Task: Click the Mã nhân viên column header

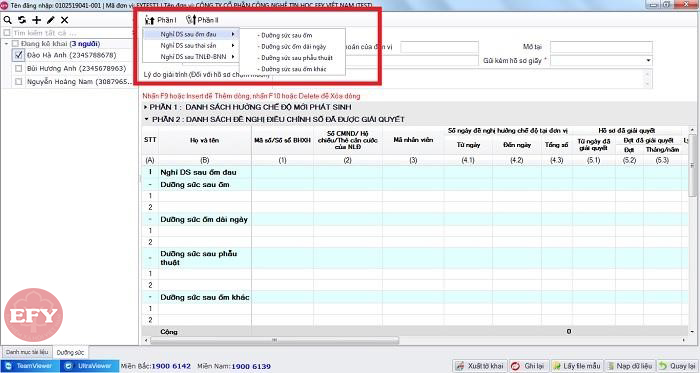Action: [413, 140]
